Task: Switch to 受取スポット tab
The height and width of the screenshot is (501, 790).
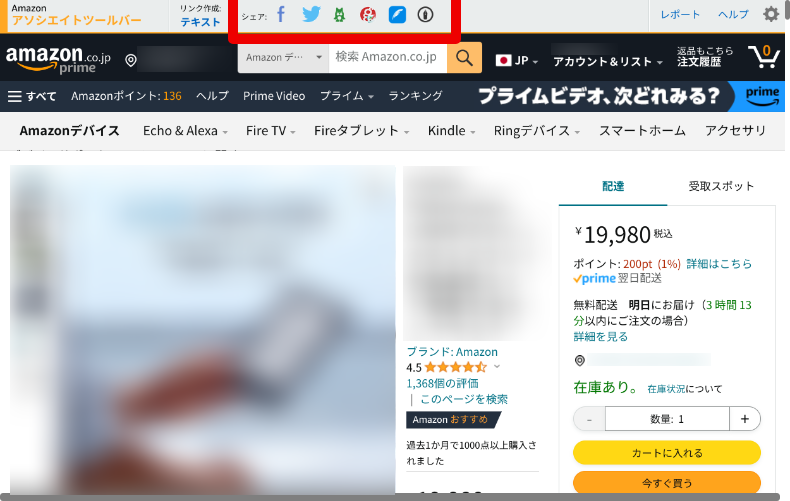Action: (721, 186)
